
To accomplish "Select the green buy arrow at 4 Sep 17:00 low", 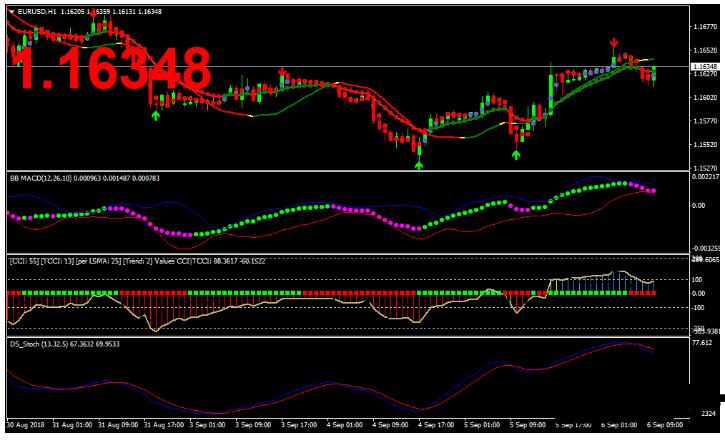I will click(x=419, y=165).
